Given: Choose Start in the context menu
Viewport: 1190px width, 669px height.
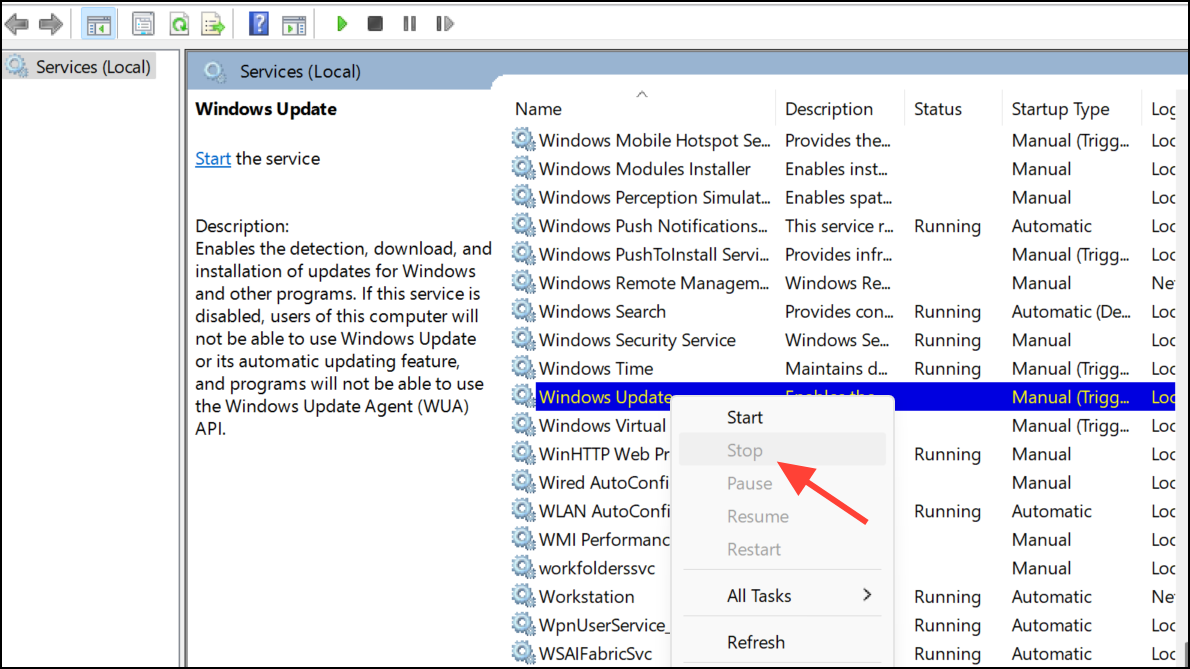Looking at the screenshot, I should 782,417.
